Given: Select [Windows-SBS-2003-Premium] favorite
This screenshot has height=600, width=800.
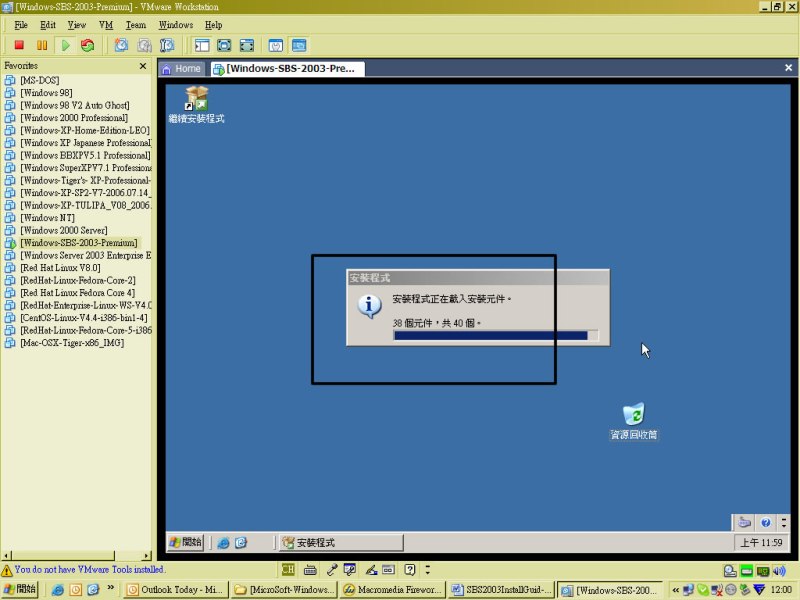Looking at the screenshot, I should pos(79,243).
